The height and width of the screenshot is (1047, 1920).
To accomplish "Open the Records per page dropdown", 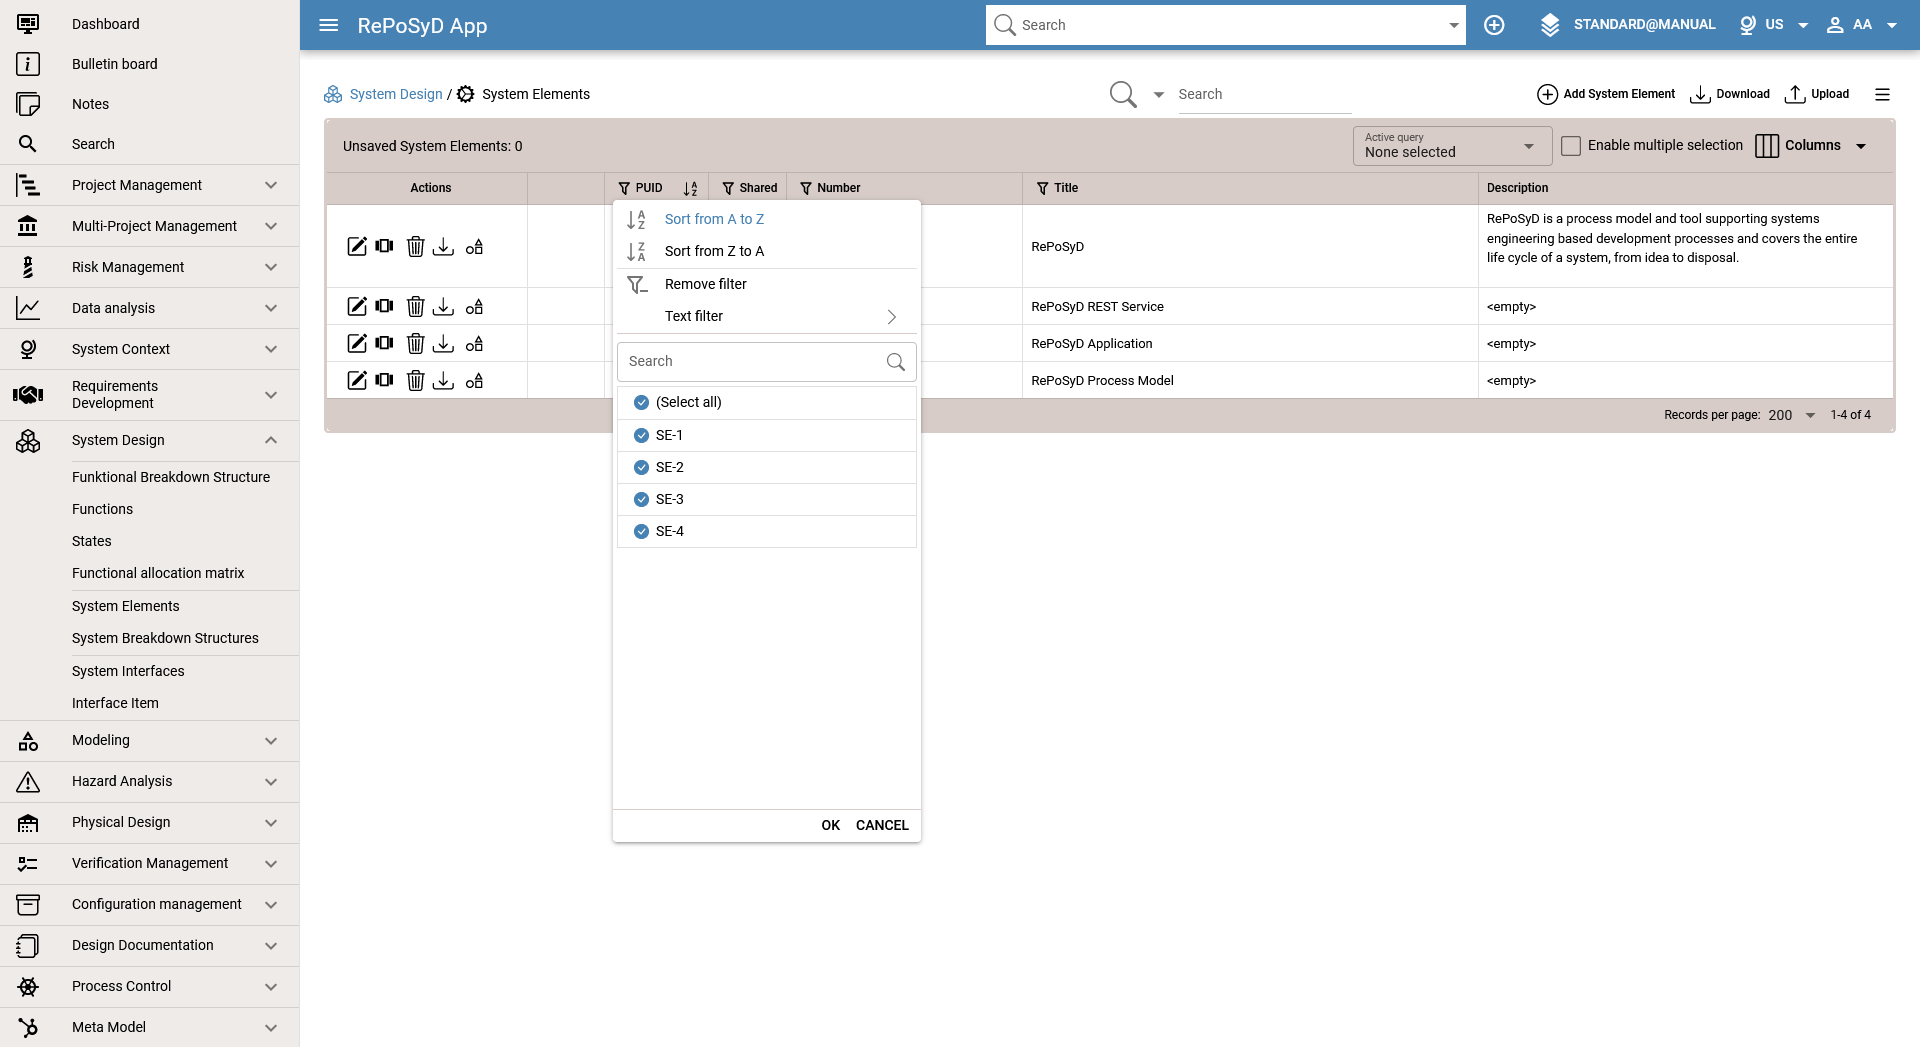I will click(x=1792, y=415).
